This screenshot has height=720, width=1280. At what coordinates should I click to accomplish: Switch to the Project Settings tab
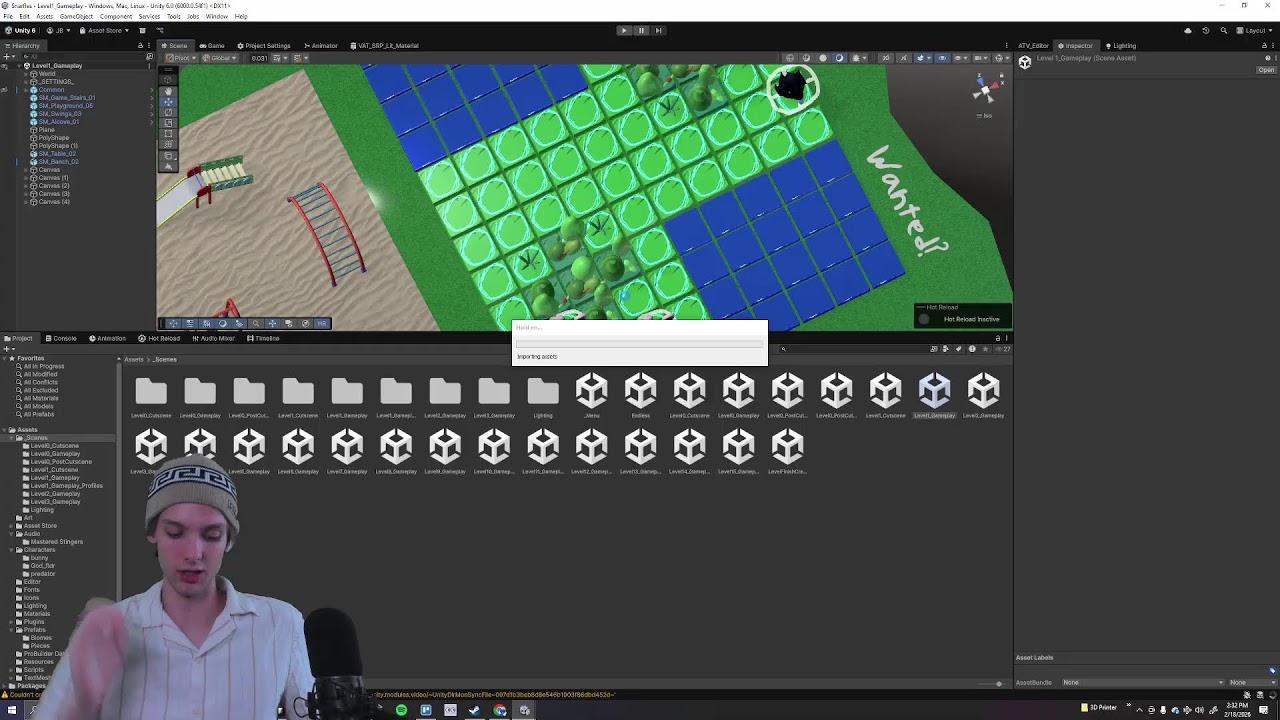[263, 45]
